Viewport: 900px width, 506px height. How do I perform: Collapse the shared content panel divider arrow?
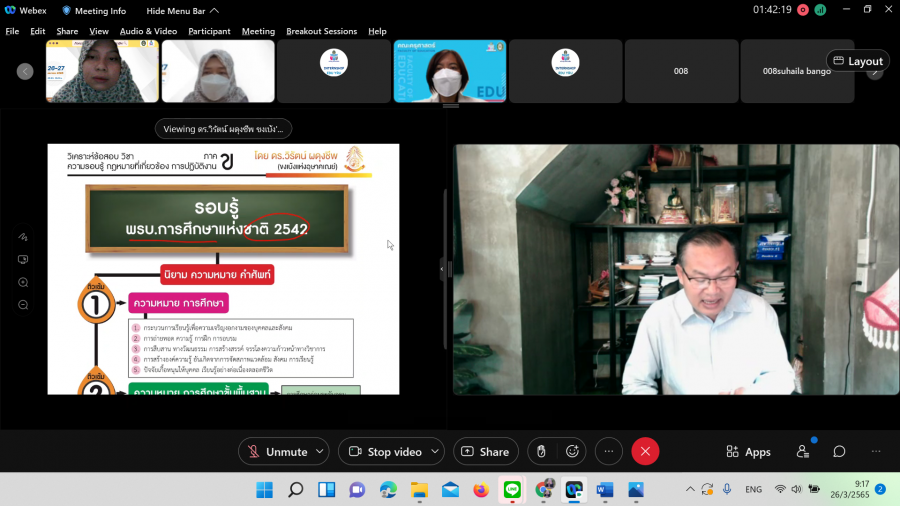442,269
